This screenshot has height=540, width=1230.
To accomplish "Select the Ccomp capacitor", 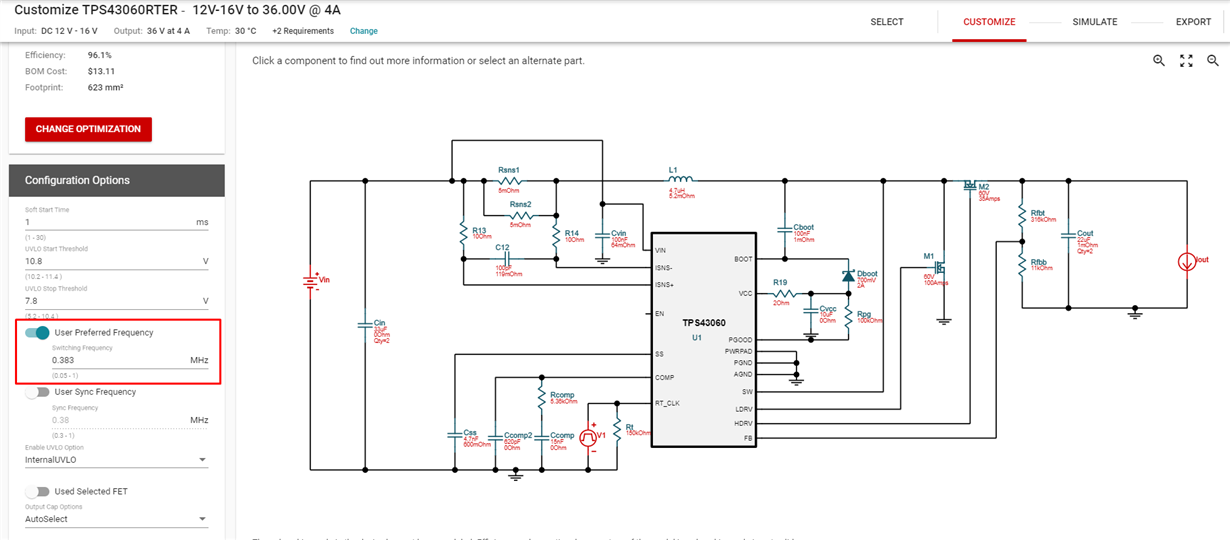I will [541, 436].
